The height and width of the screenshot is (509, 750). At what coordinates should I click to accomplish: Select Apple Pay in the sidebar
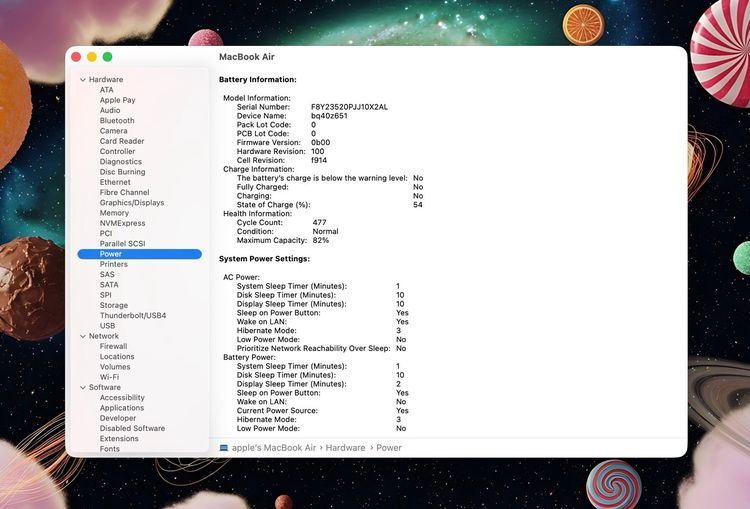118,100
